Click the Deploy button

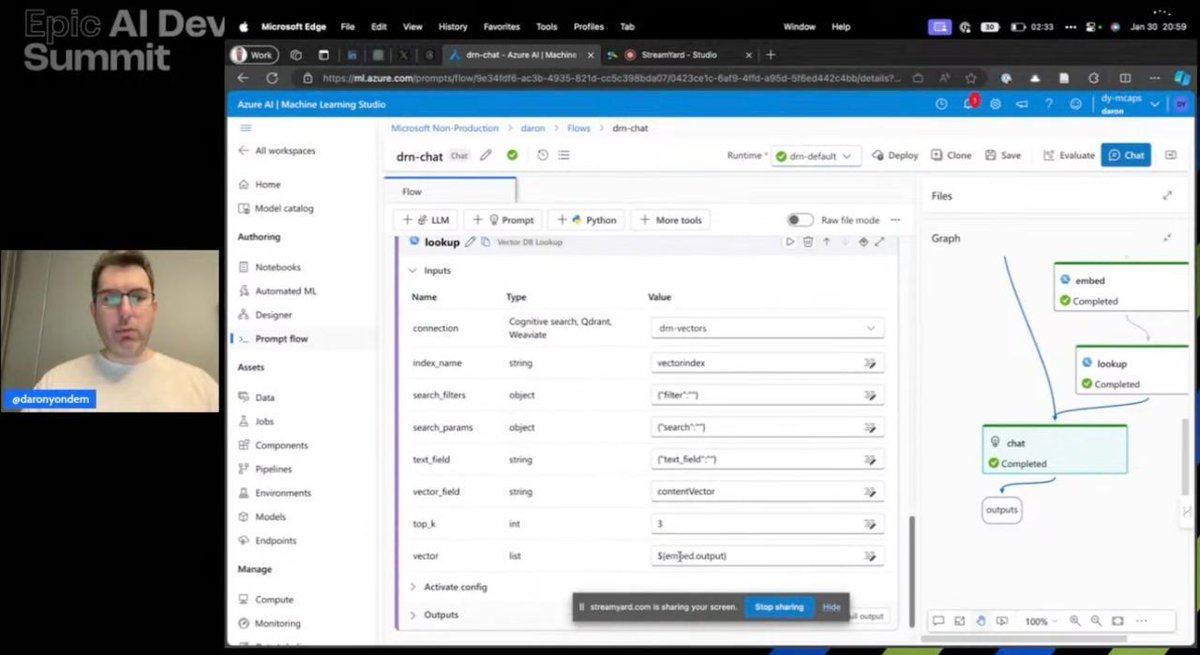[896, 155]
